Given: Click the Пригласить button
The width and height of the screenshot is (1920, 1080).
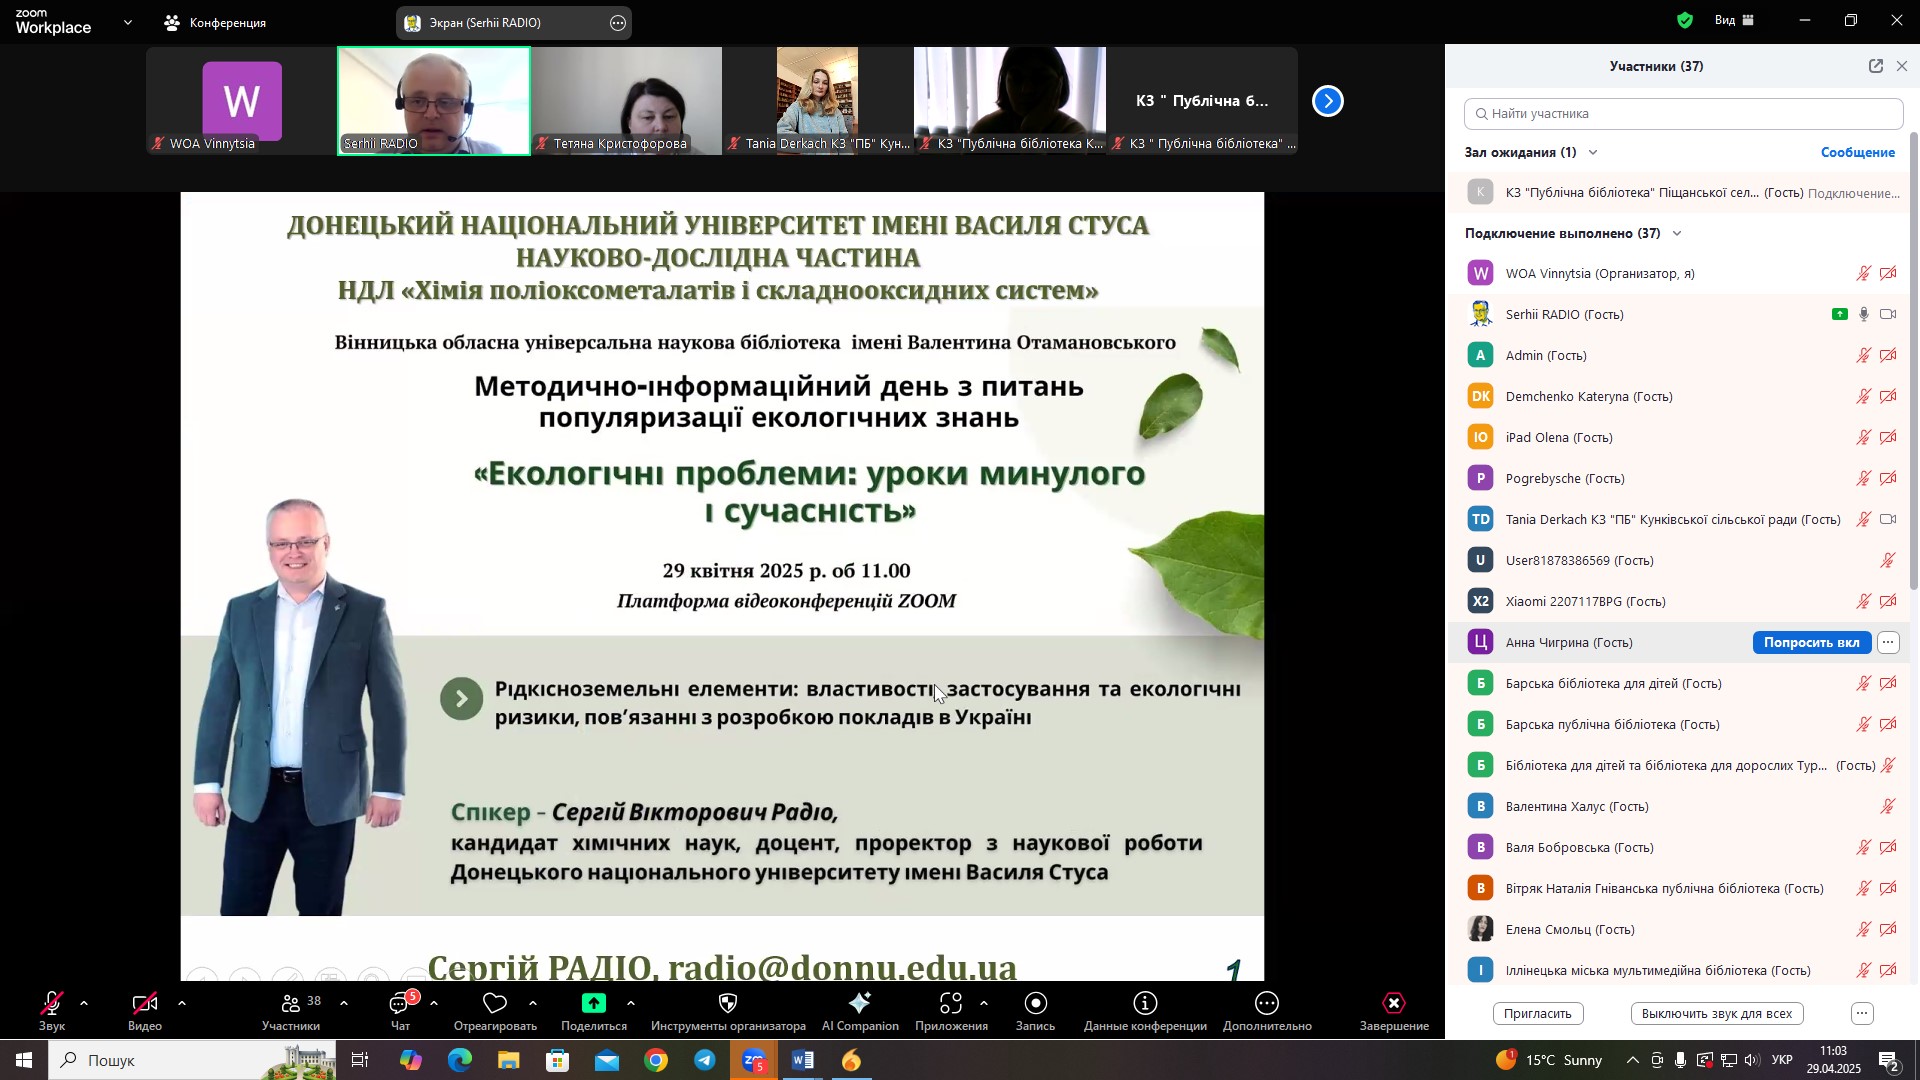Looking at the screenshot, I should click(1538, 1014).
